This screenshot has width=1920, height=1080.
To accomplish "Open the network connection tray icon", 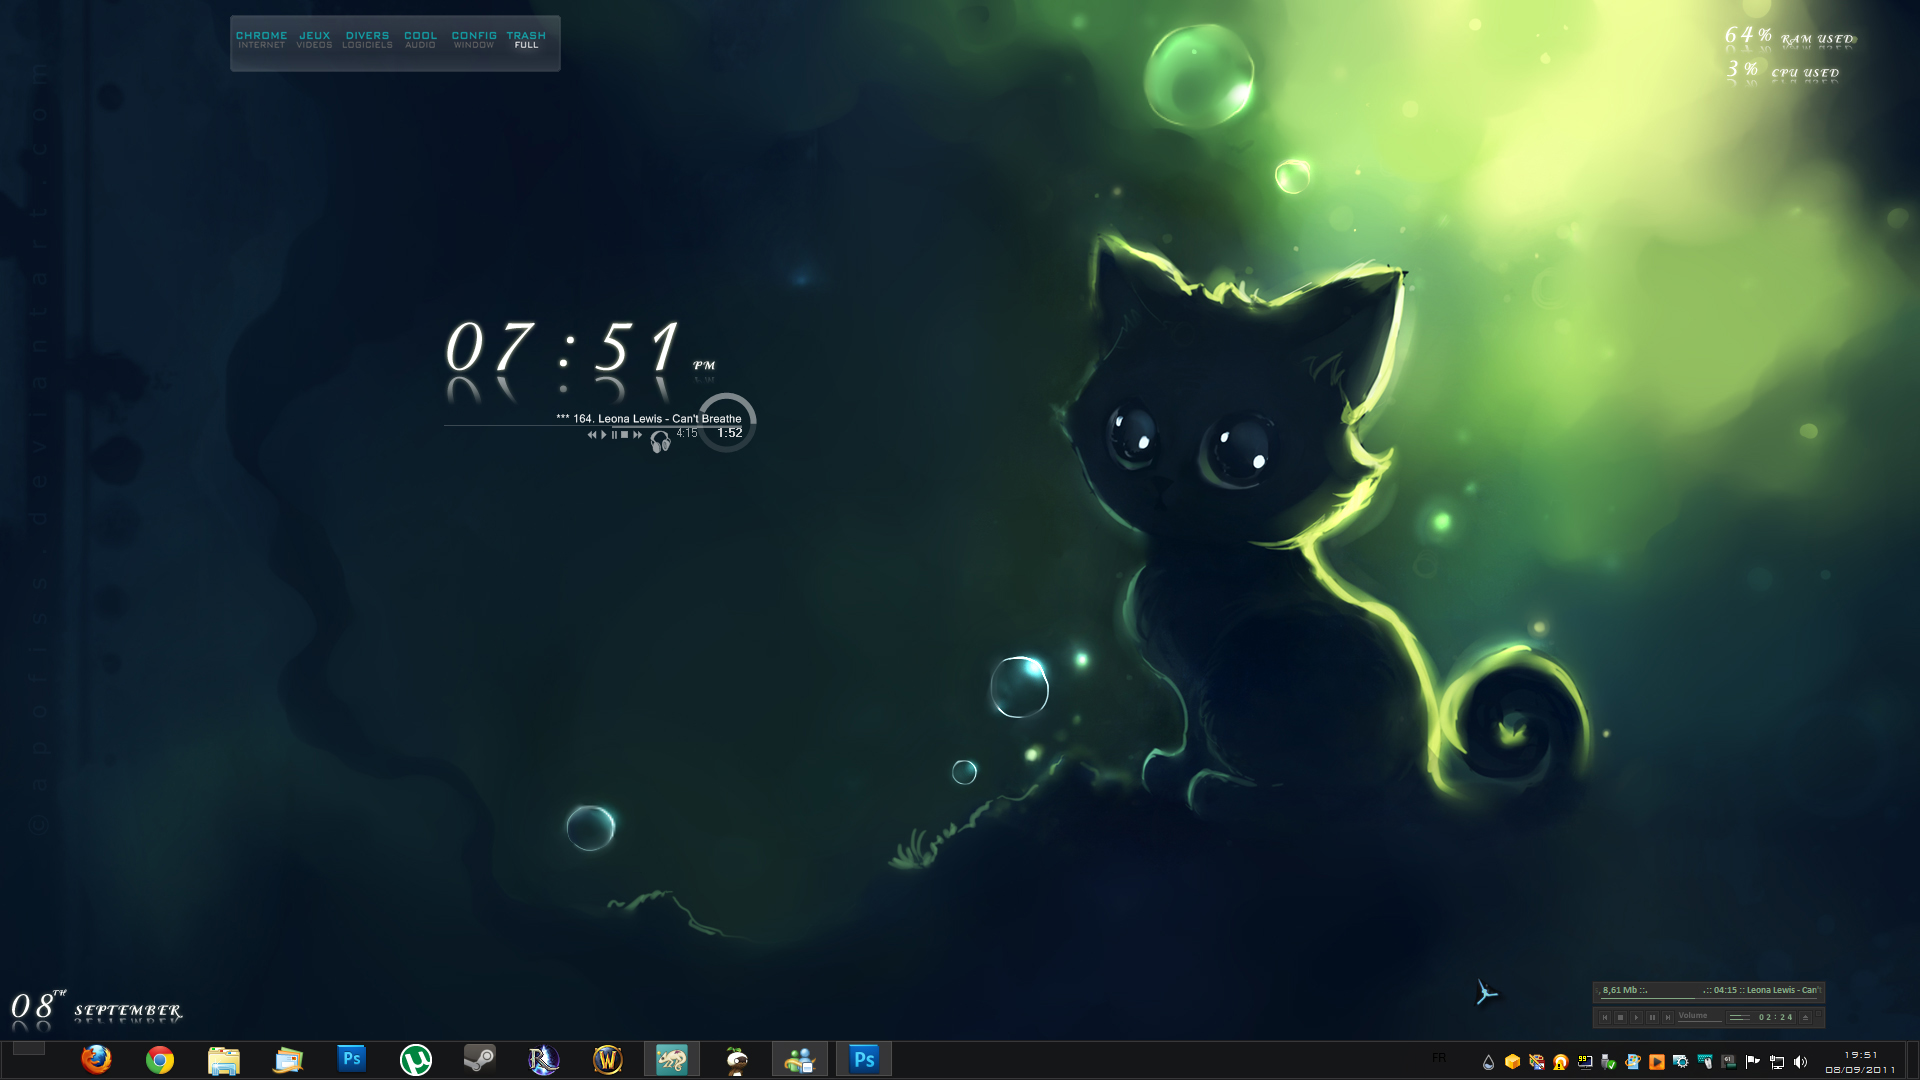I will click(1777, 1062).
